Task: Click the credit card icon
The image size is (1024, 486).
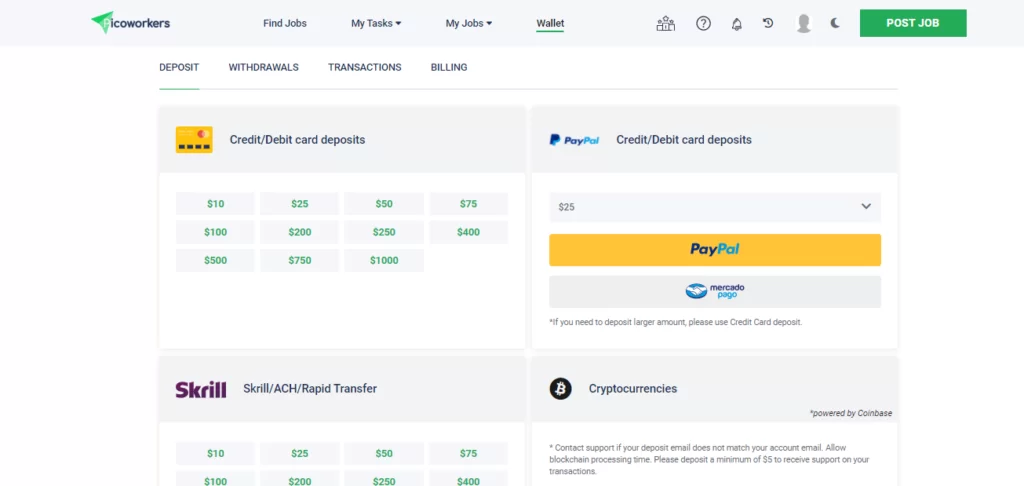Action: pyautogui.click(x=194, y=140)
